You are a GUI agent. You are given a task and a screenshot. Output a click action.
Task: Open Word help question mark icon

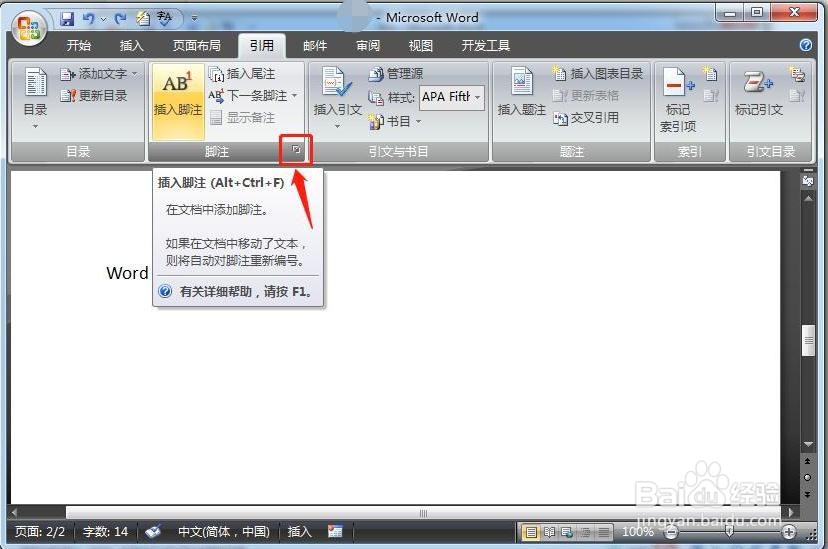(x=806, y=45)
